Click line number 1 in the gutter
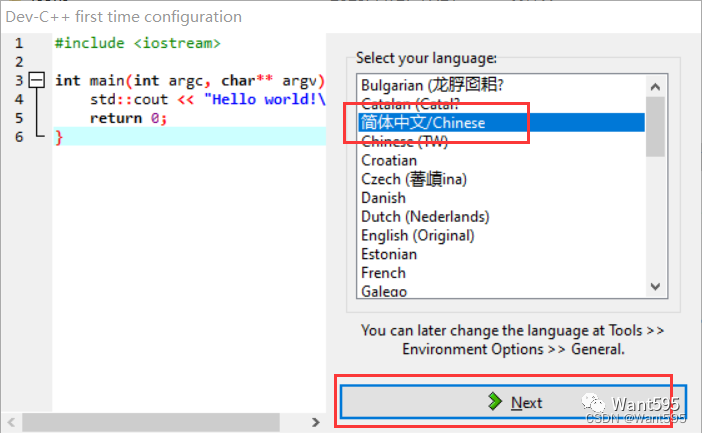The image size is (702, 433). pos(19,43)
